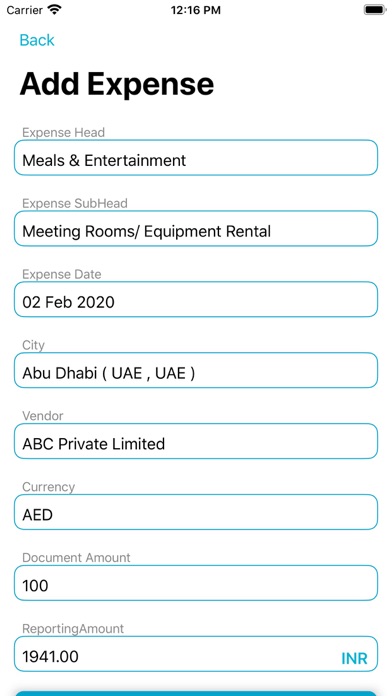Tap the Carrier text in status bar
This screenshot has height=696, width=392.
(x=25, y=10)
